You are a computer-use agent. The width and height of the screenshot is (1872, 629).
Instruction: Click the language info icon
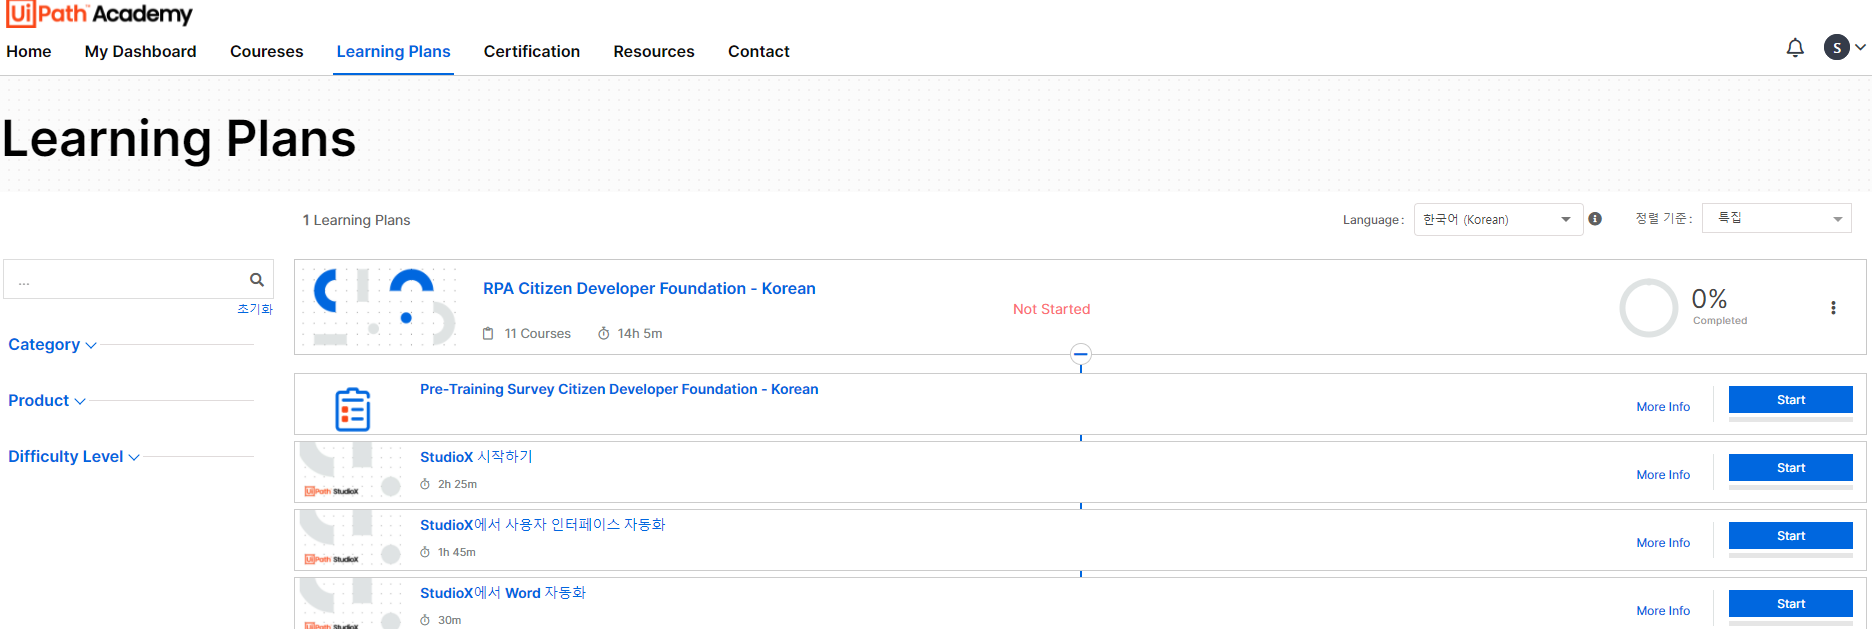click(x=1595, y=219)
